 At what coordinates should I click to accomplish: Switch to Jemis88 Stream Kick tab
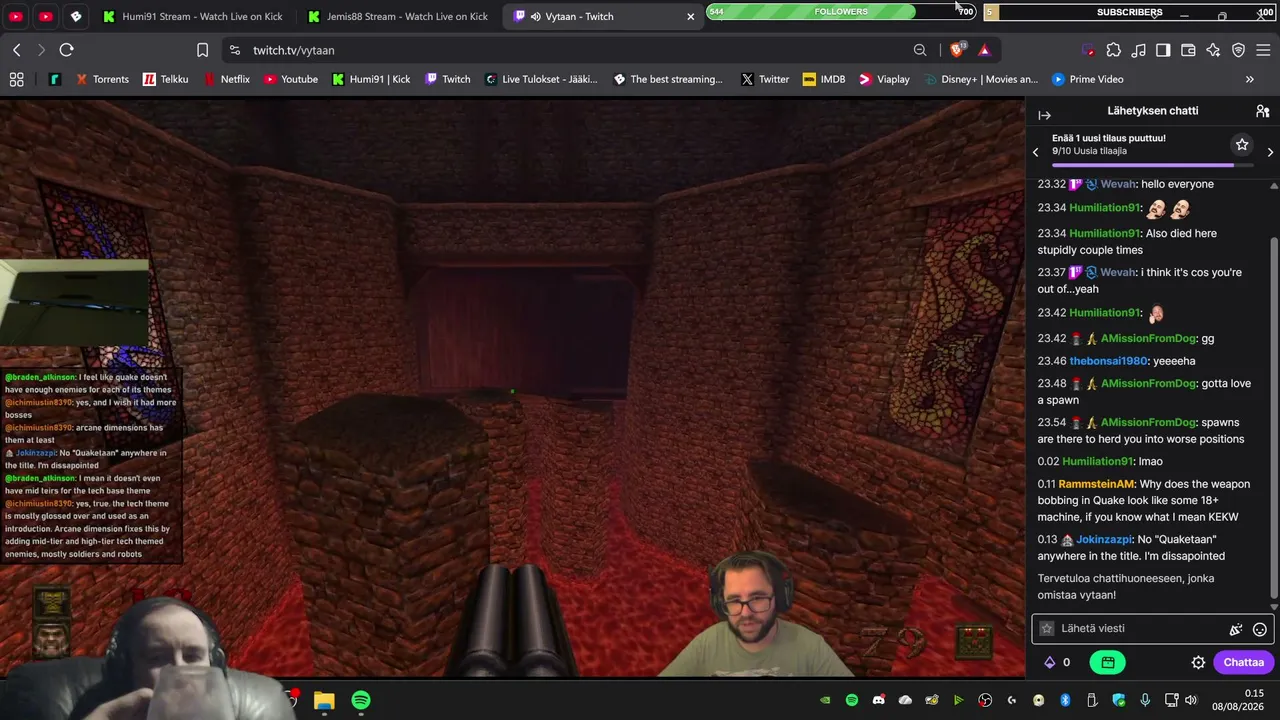point(398,16)
